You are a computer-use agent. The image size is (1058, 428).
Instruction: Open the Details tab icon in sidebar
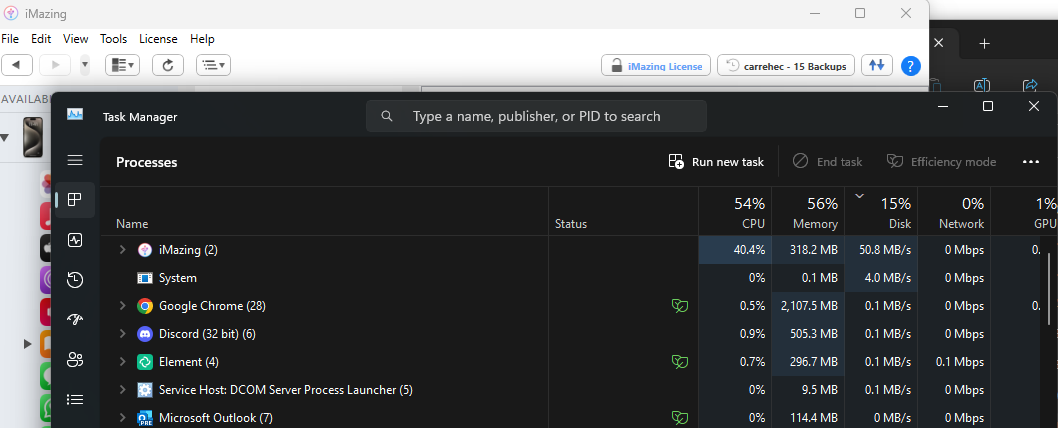pyautogui.click(x=75, y=400)
